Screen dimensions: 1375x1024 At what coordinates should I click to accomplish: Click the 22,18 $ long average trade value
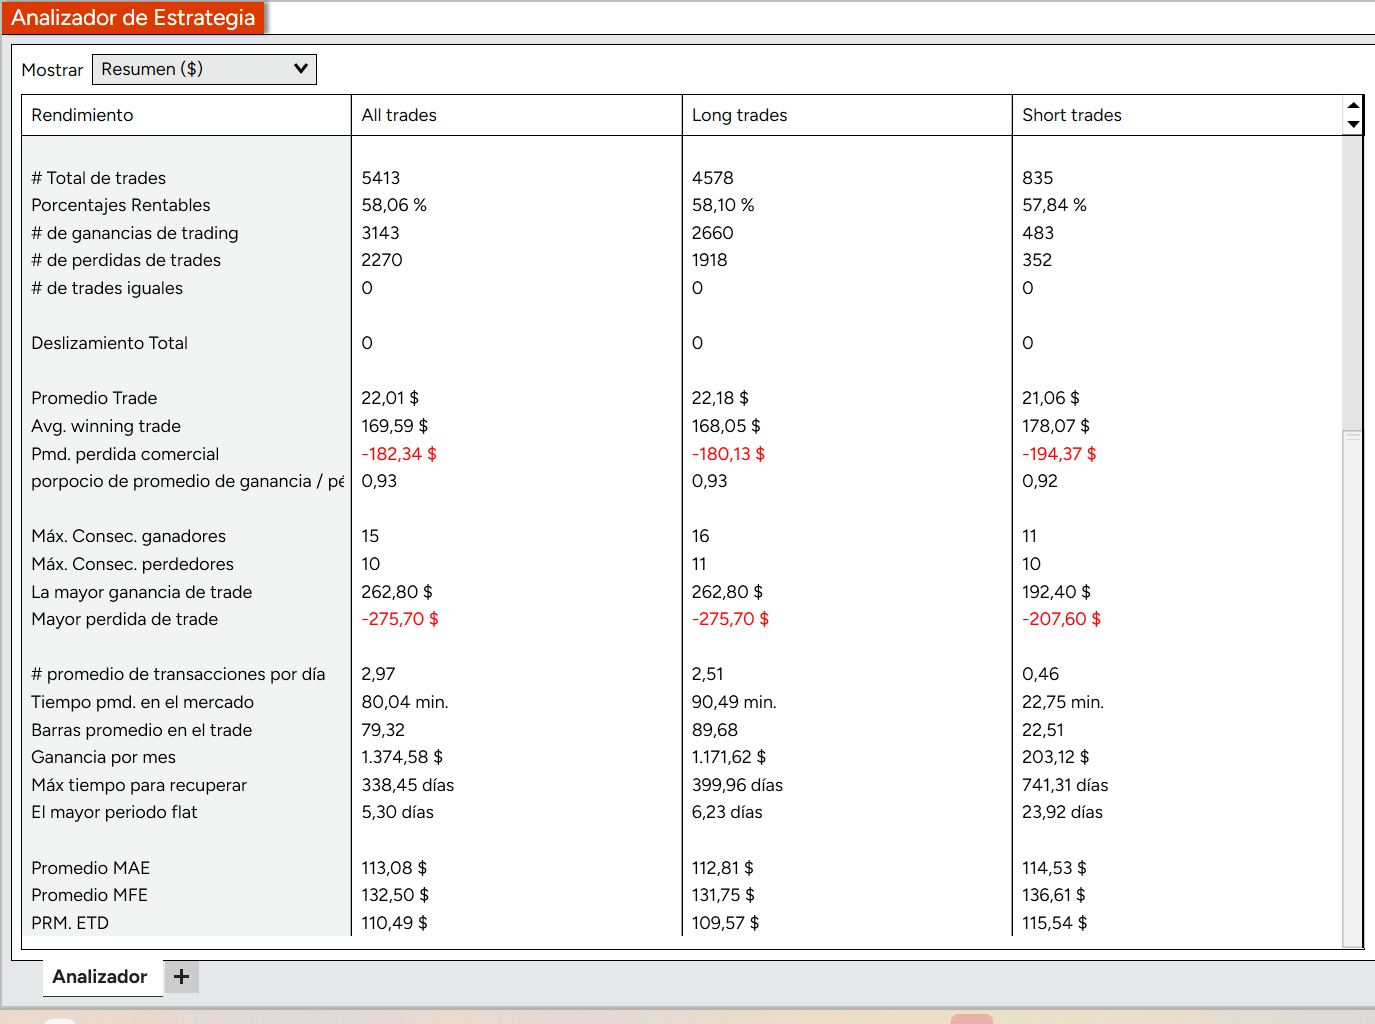(x=720, y=398)
